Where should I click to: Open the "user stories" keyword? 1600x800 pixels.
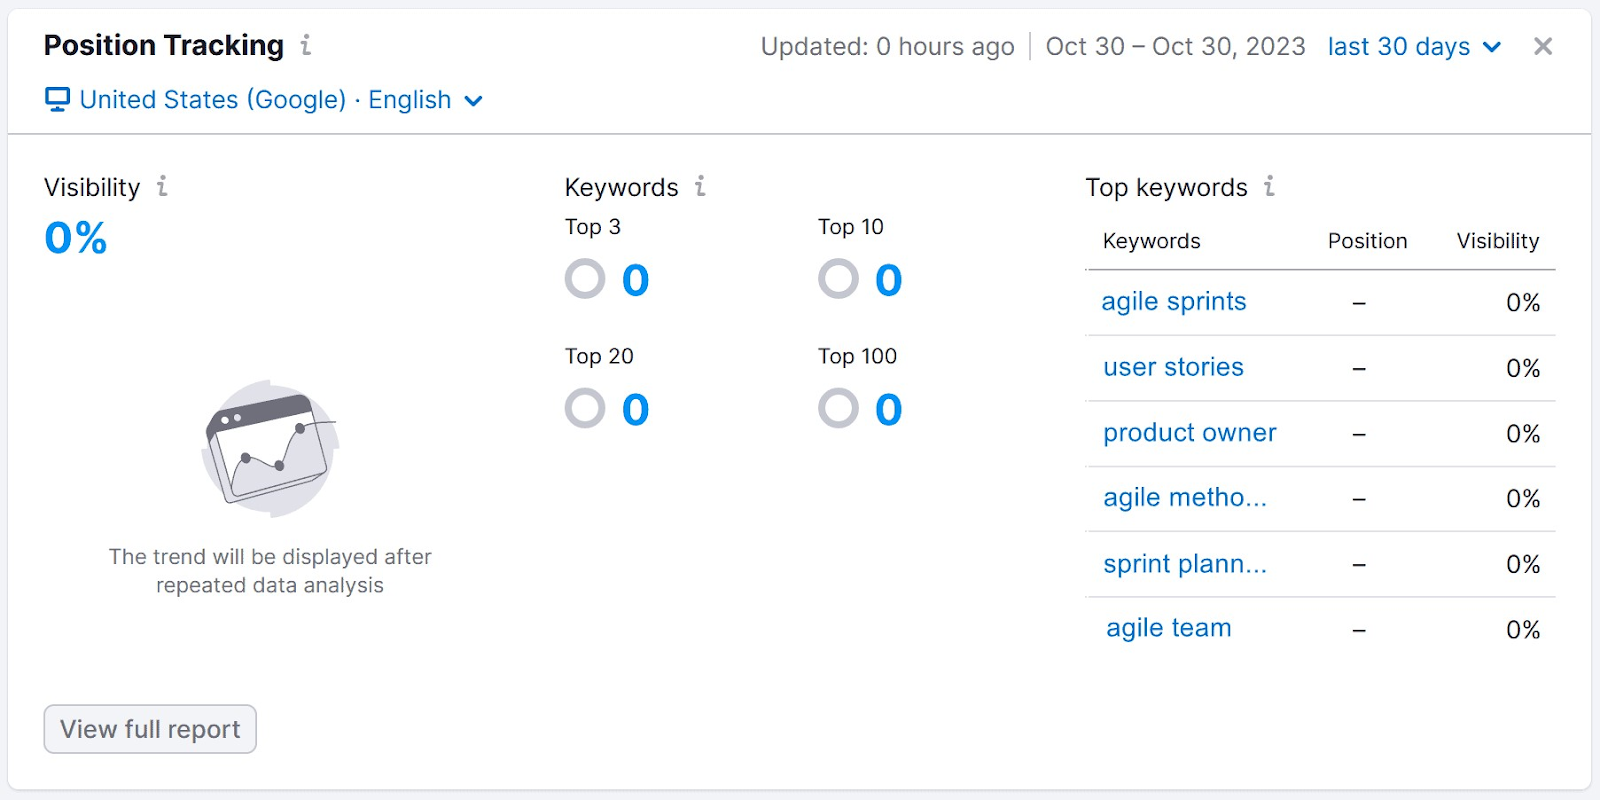point(1172,367)
